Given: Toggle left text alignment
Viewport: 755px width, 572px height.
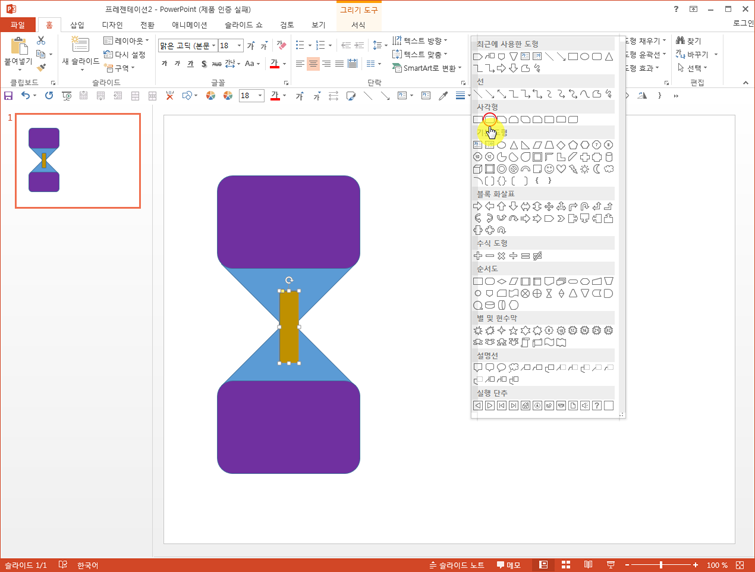Looking at the screenshot, I should (300, 64).
